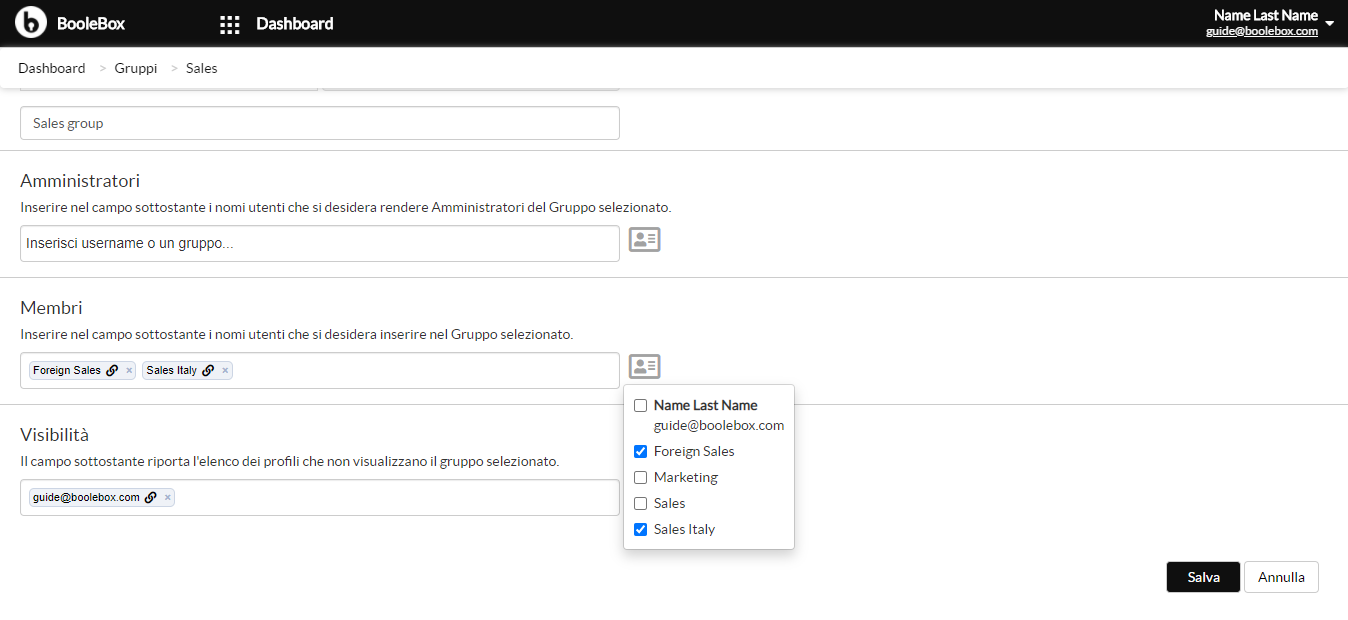This screenshot has width=1348, height=620.
Task: Open the apps grid icon beside Dashboard
Action: (x=230, y=24)
